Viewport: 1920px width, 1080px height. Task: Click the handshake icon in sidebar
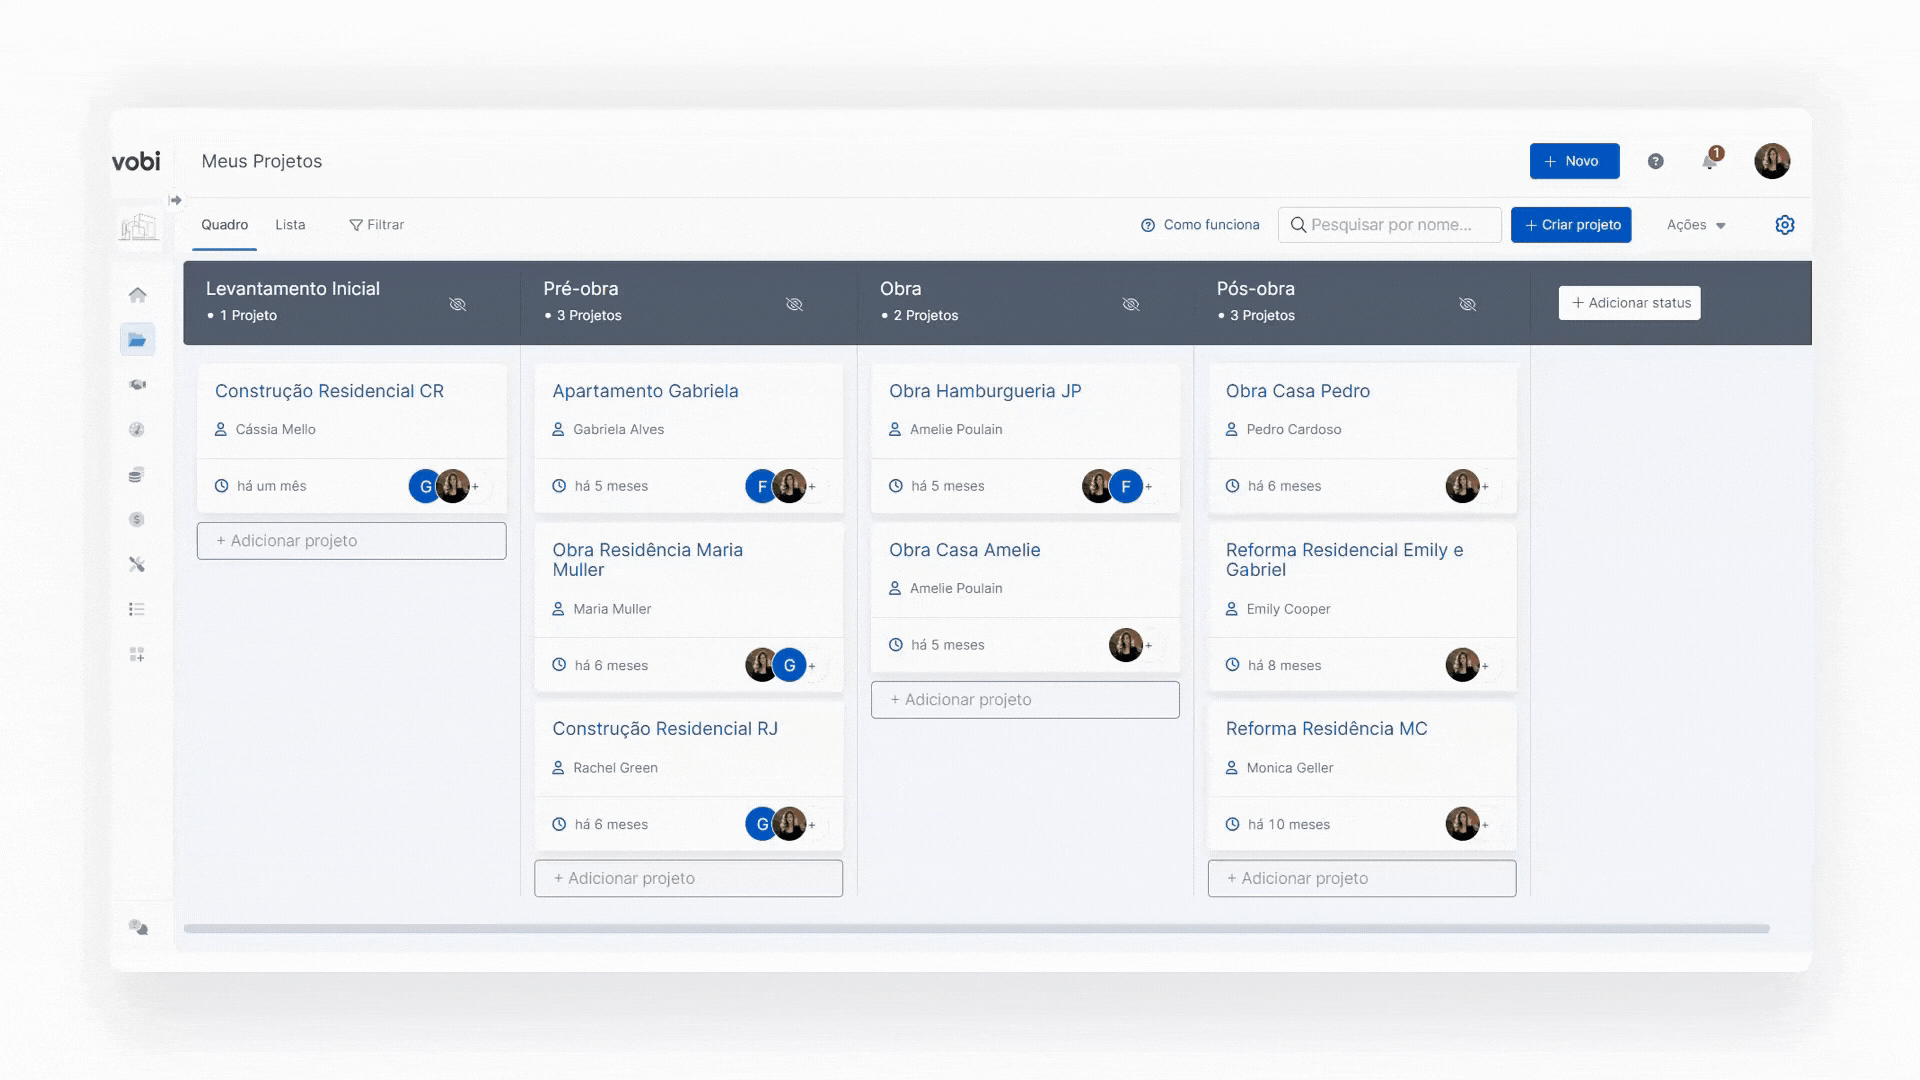coord(138,385)
